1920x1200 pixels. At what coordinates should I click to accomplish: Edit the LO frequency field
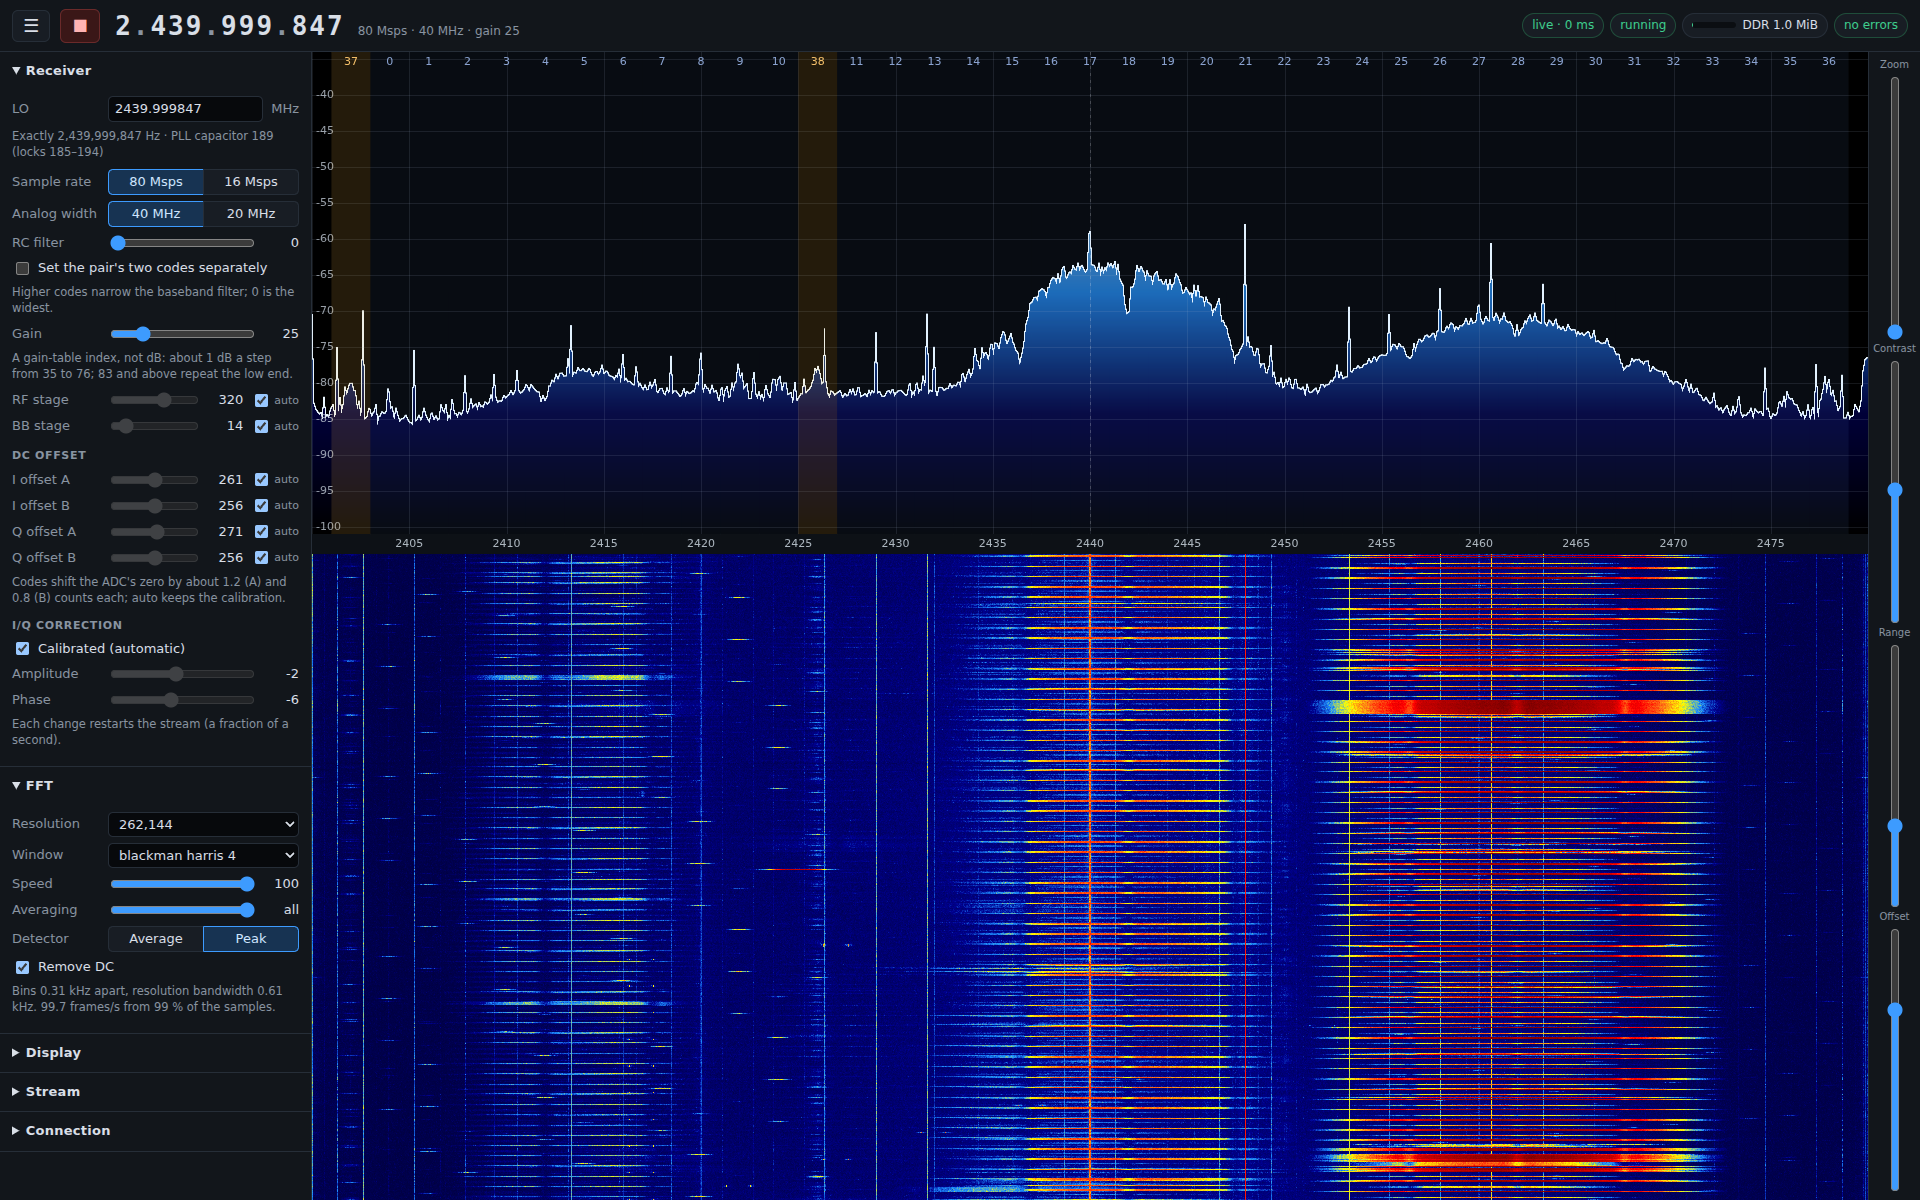(x=185, y=108)
